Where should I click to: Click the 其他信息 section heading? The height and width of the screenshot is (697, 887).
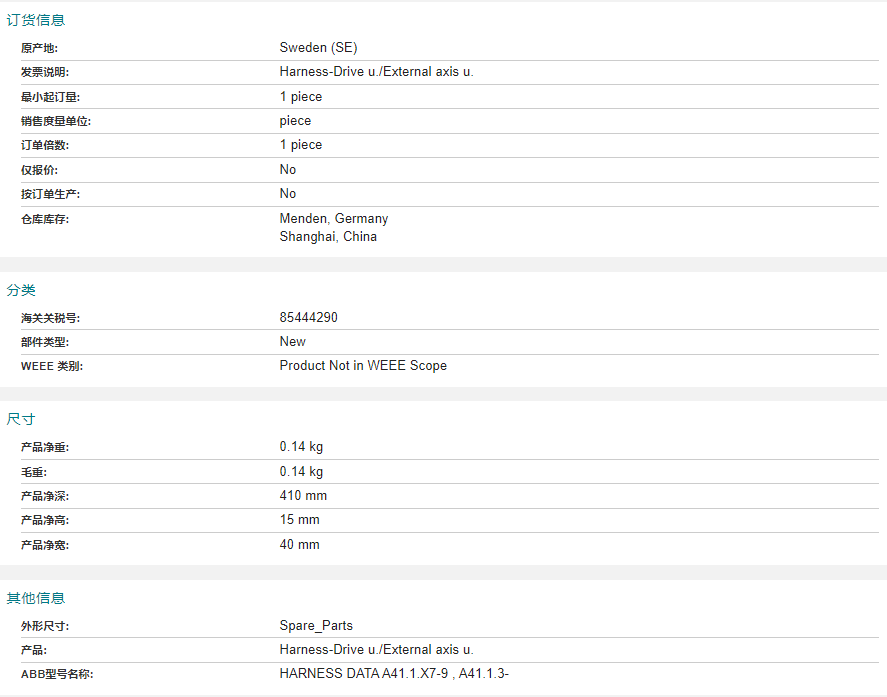36,598
